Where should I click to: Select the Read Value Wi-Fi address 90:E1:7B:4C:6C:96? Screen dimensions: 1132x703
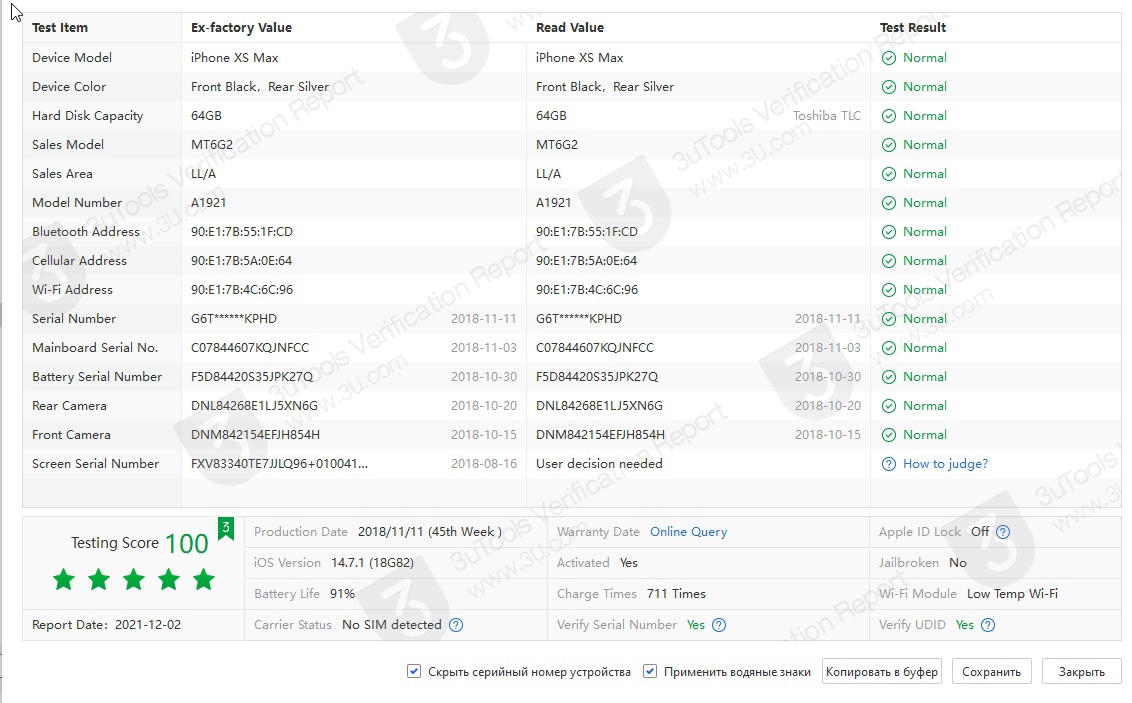point(587,289)
